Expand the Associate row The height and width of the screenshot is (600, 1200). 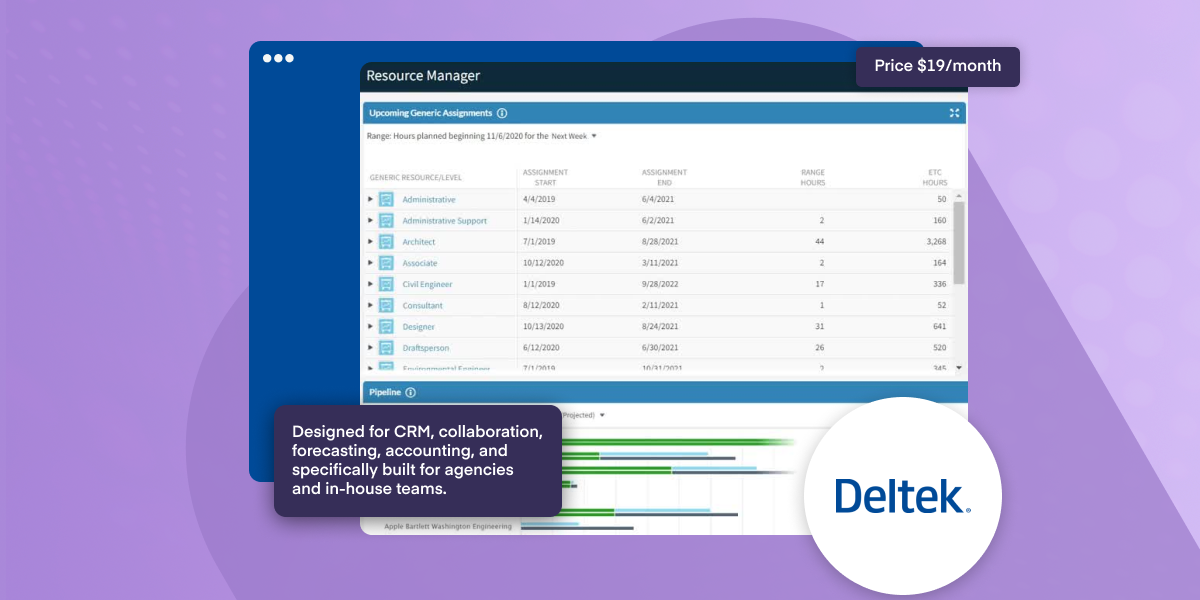point(371,263)
